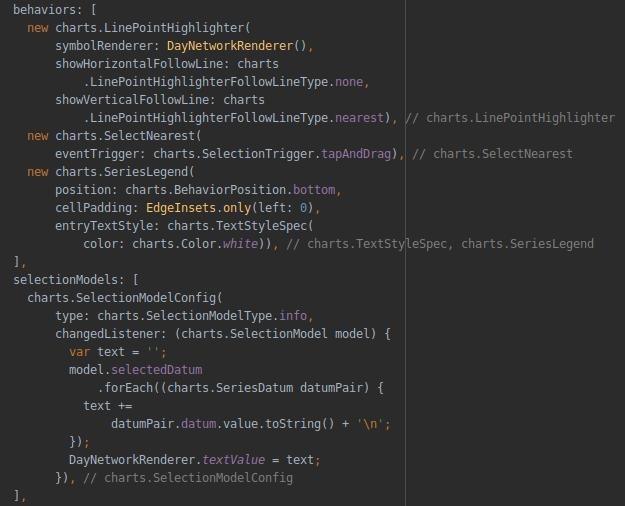Click the italic 'white' color value
Screen dimensions: 625x506
point(240,244)
